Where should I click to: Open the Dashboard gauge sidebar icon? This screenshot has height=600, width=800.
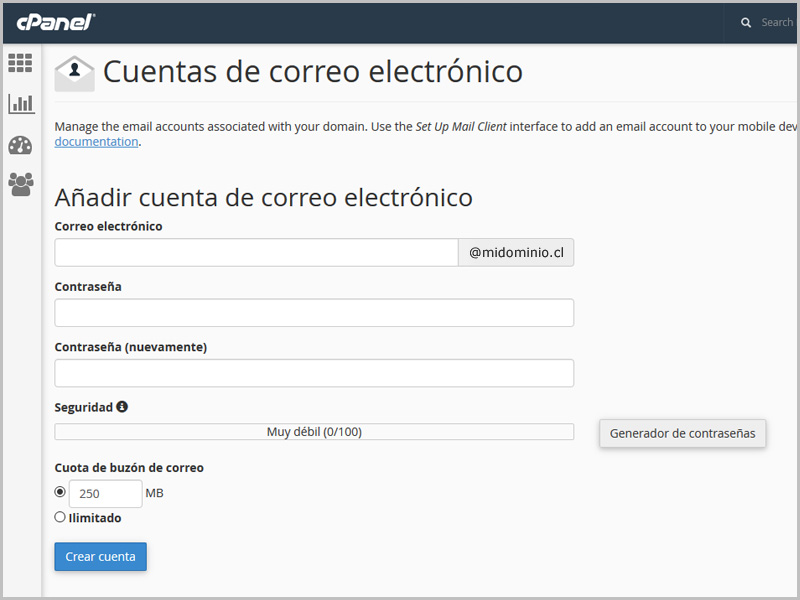pyautogui.click(x=20, y=145)
